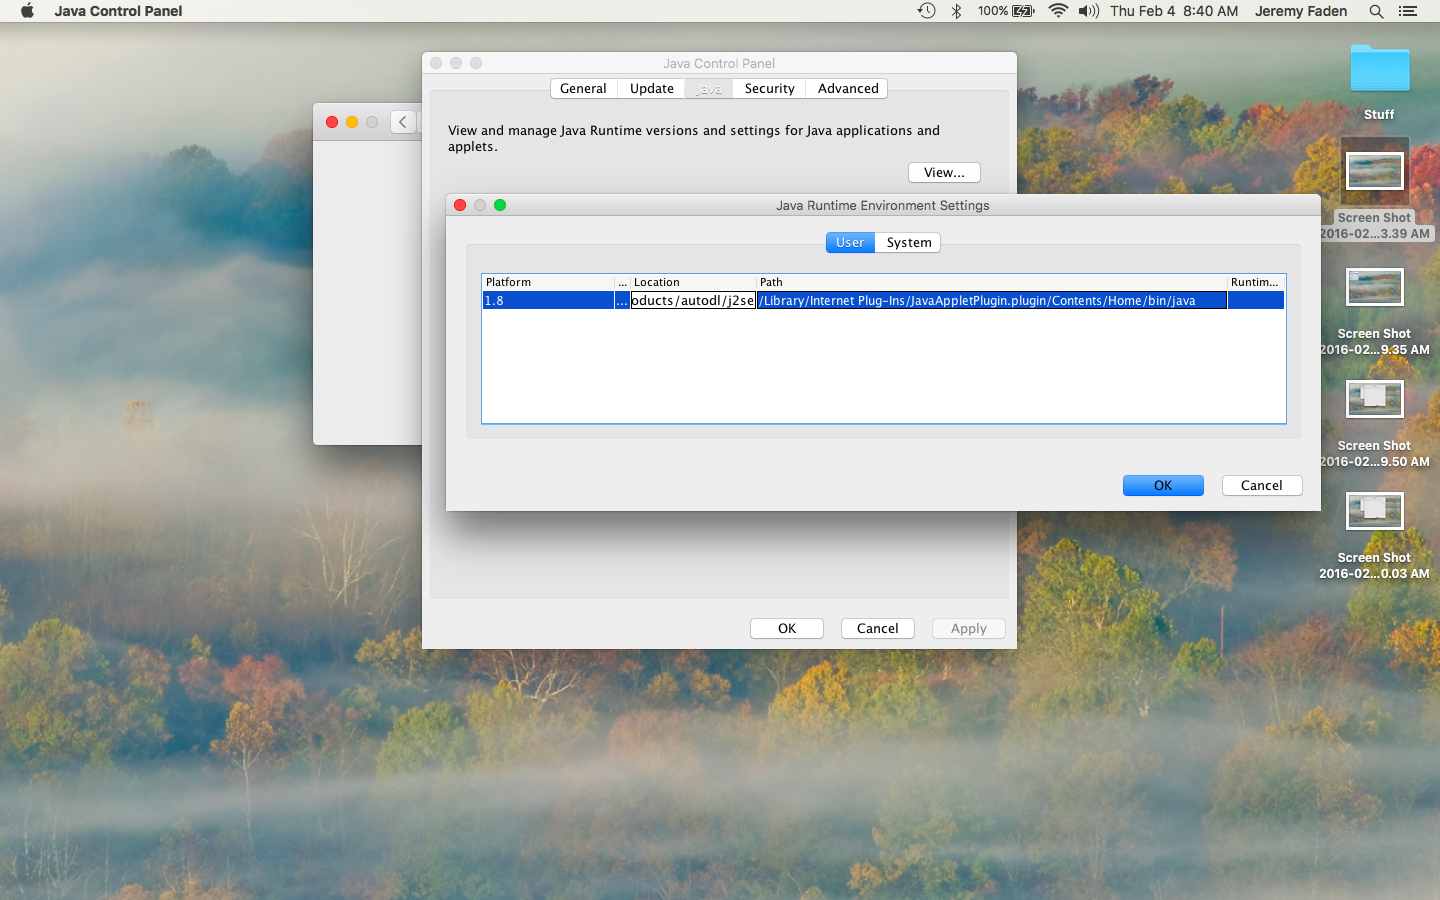The image size is (1440, 900).
Task: Click the View... button
Action: 944,173
